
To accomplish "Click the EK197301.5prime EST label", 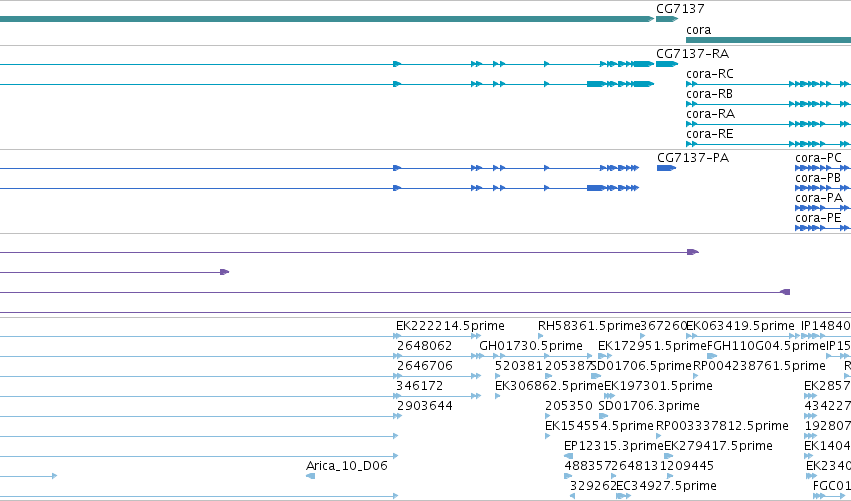I will pos(658,386).
